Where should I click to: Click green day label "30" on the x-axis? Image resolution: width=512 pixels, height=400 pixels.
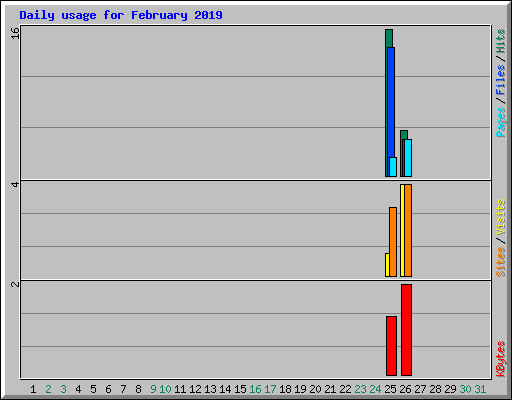click(465, 389)
